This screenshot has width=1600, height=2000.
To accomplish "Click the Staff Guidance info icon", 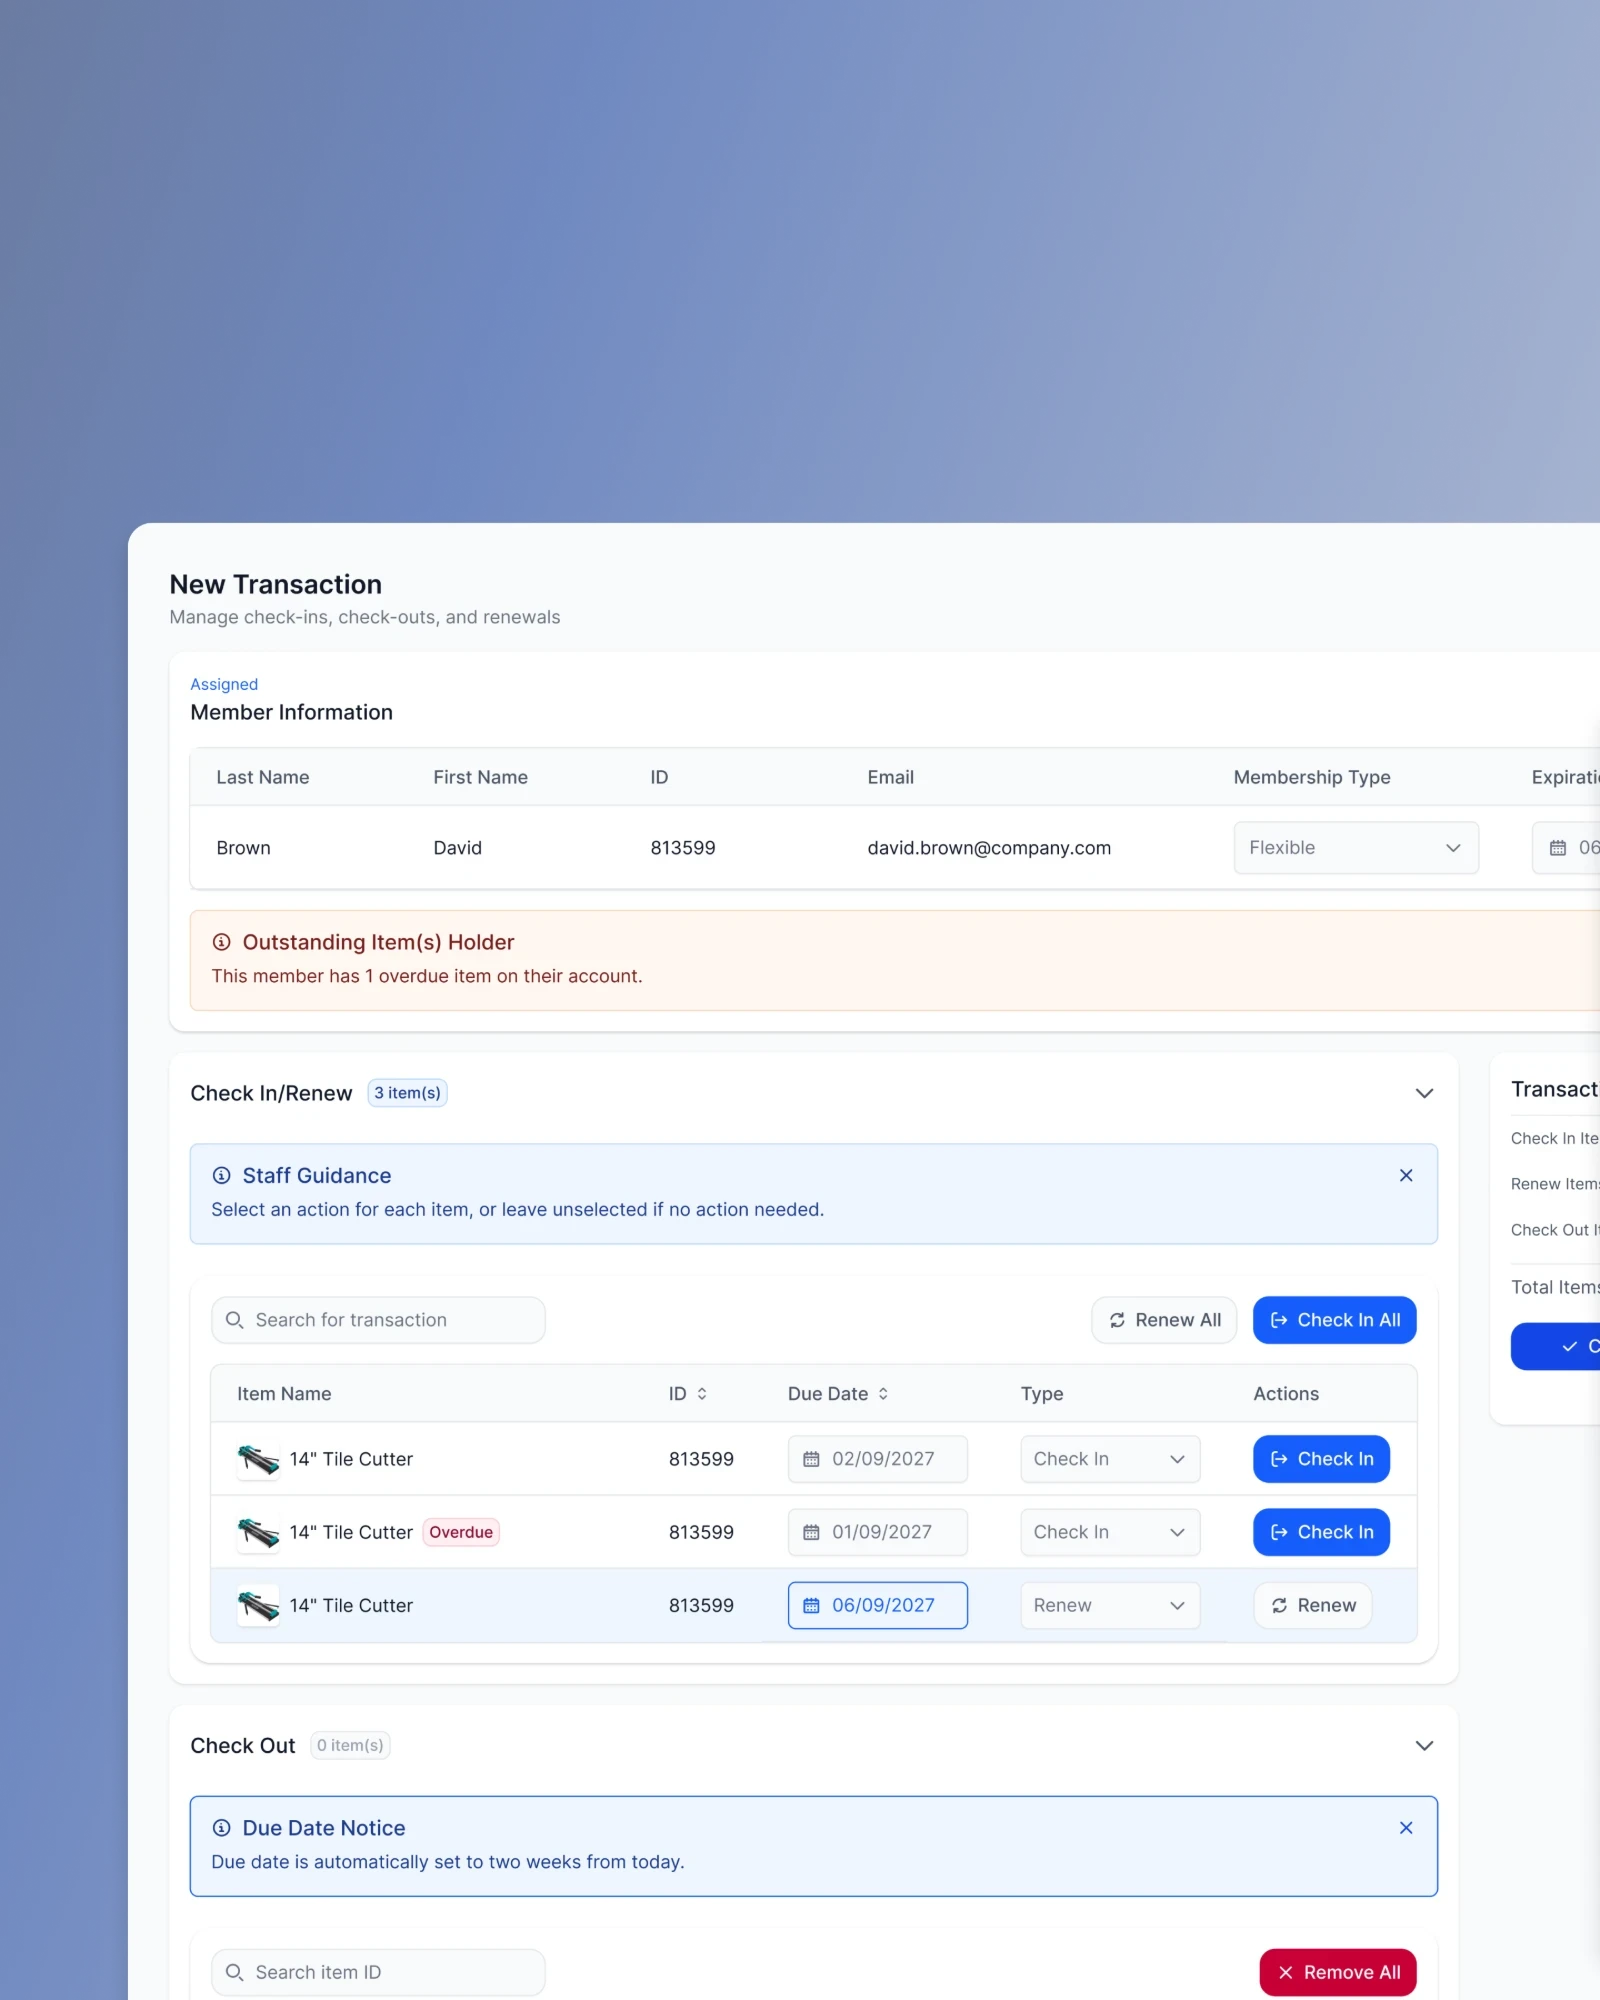I will [x=222, y=1175].
